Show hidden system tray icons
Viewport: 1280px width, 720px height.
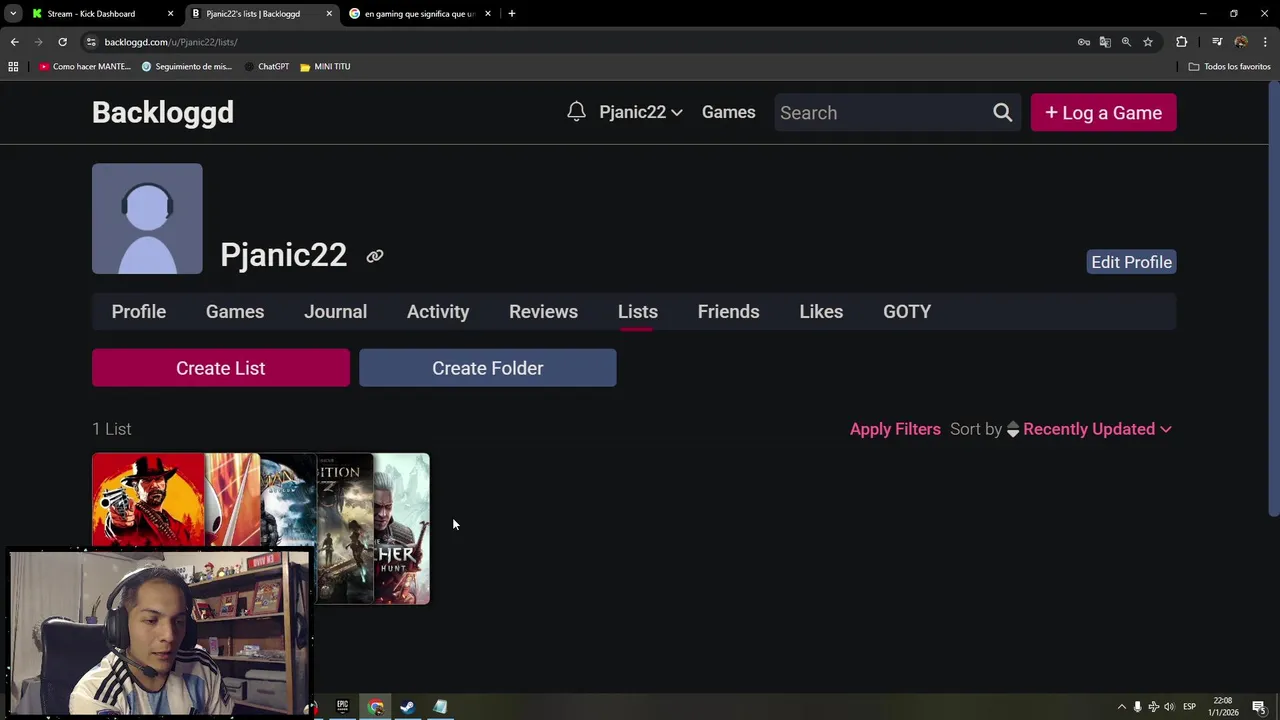(1121, 707)
